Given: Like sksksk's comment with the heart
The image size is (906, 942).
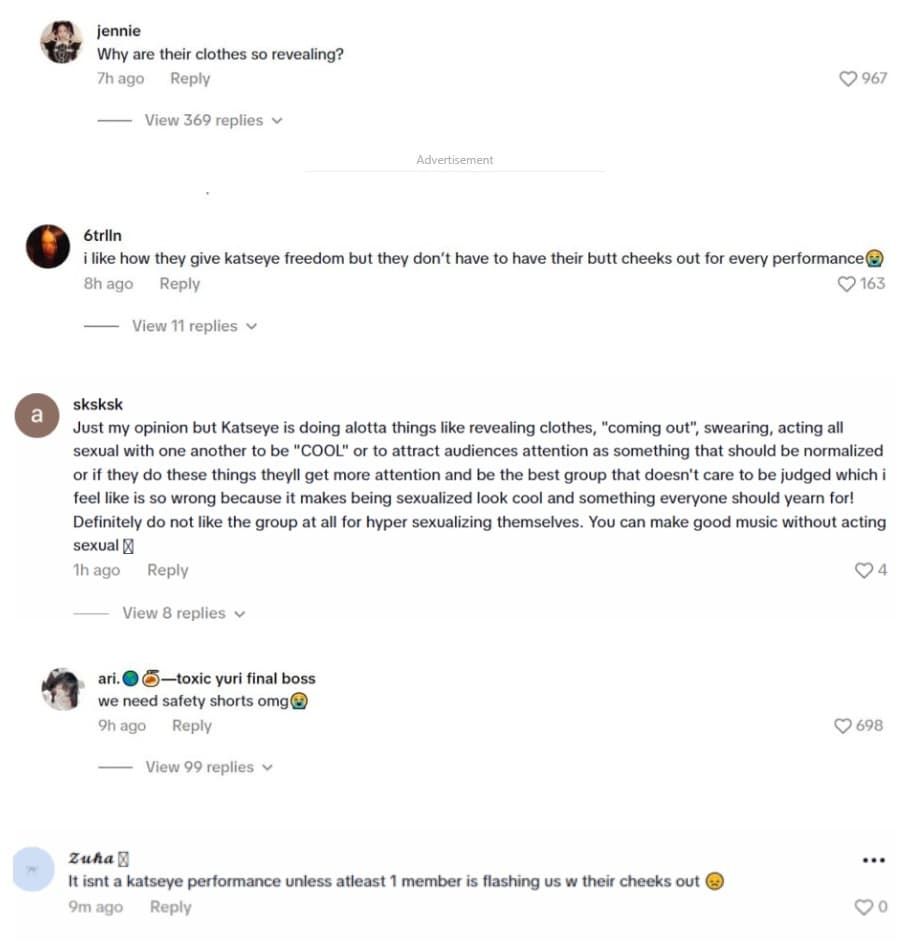Looking at the screenshot, I should pyautogui.click(x=864, y=570).
